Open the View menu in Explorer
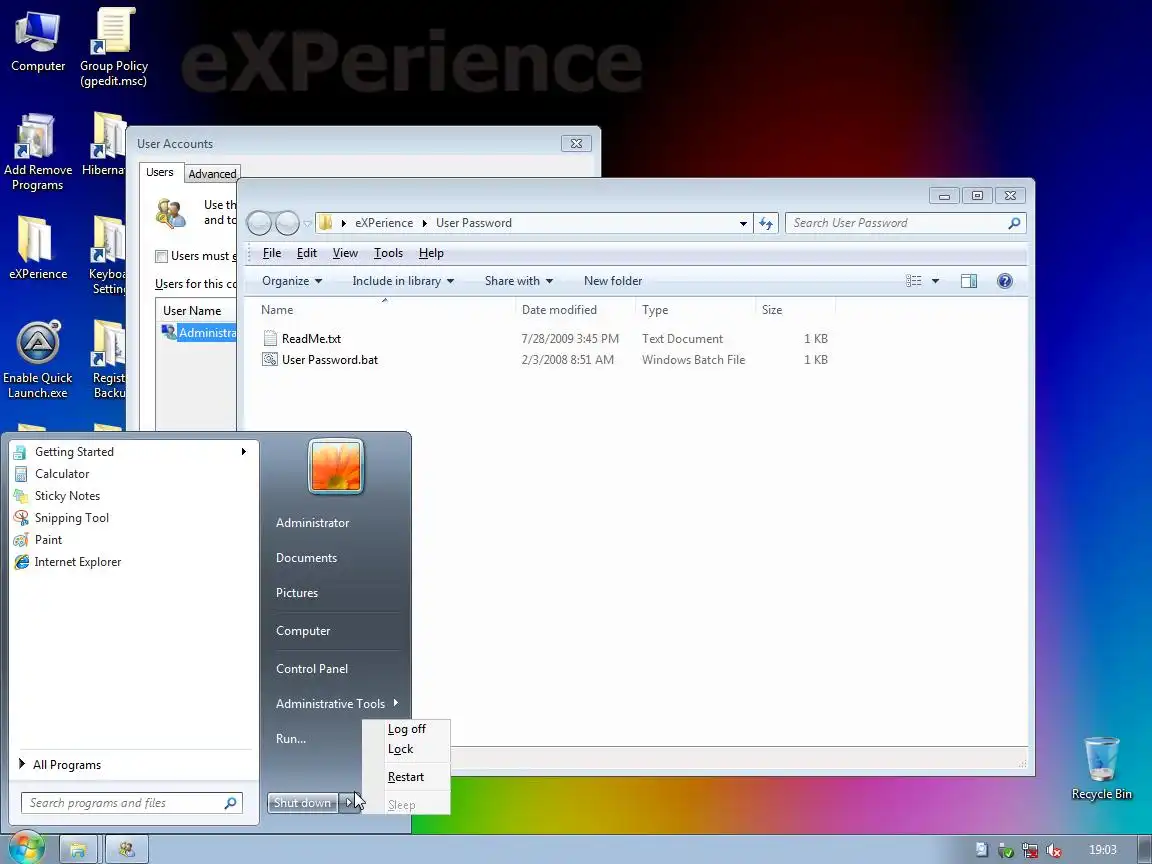Image resolution: width=1152 pixels, height=864 pixels. coord(345,253)
